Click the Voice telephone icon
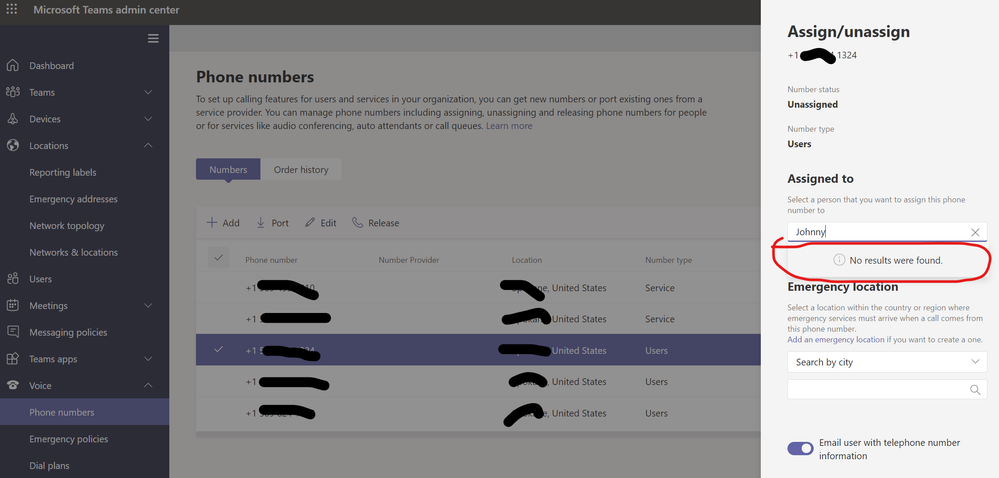The width and height of the screenshot is (999, 478). click(12, 386)
